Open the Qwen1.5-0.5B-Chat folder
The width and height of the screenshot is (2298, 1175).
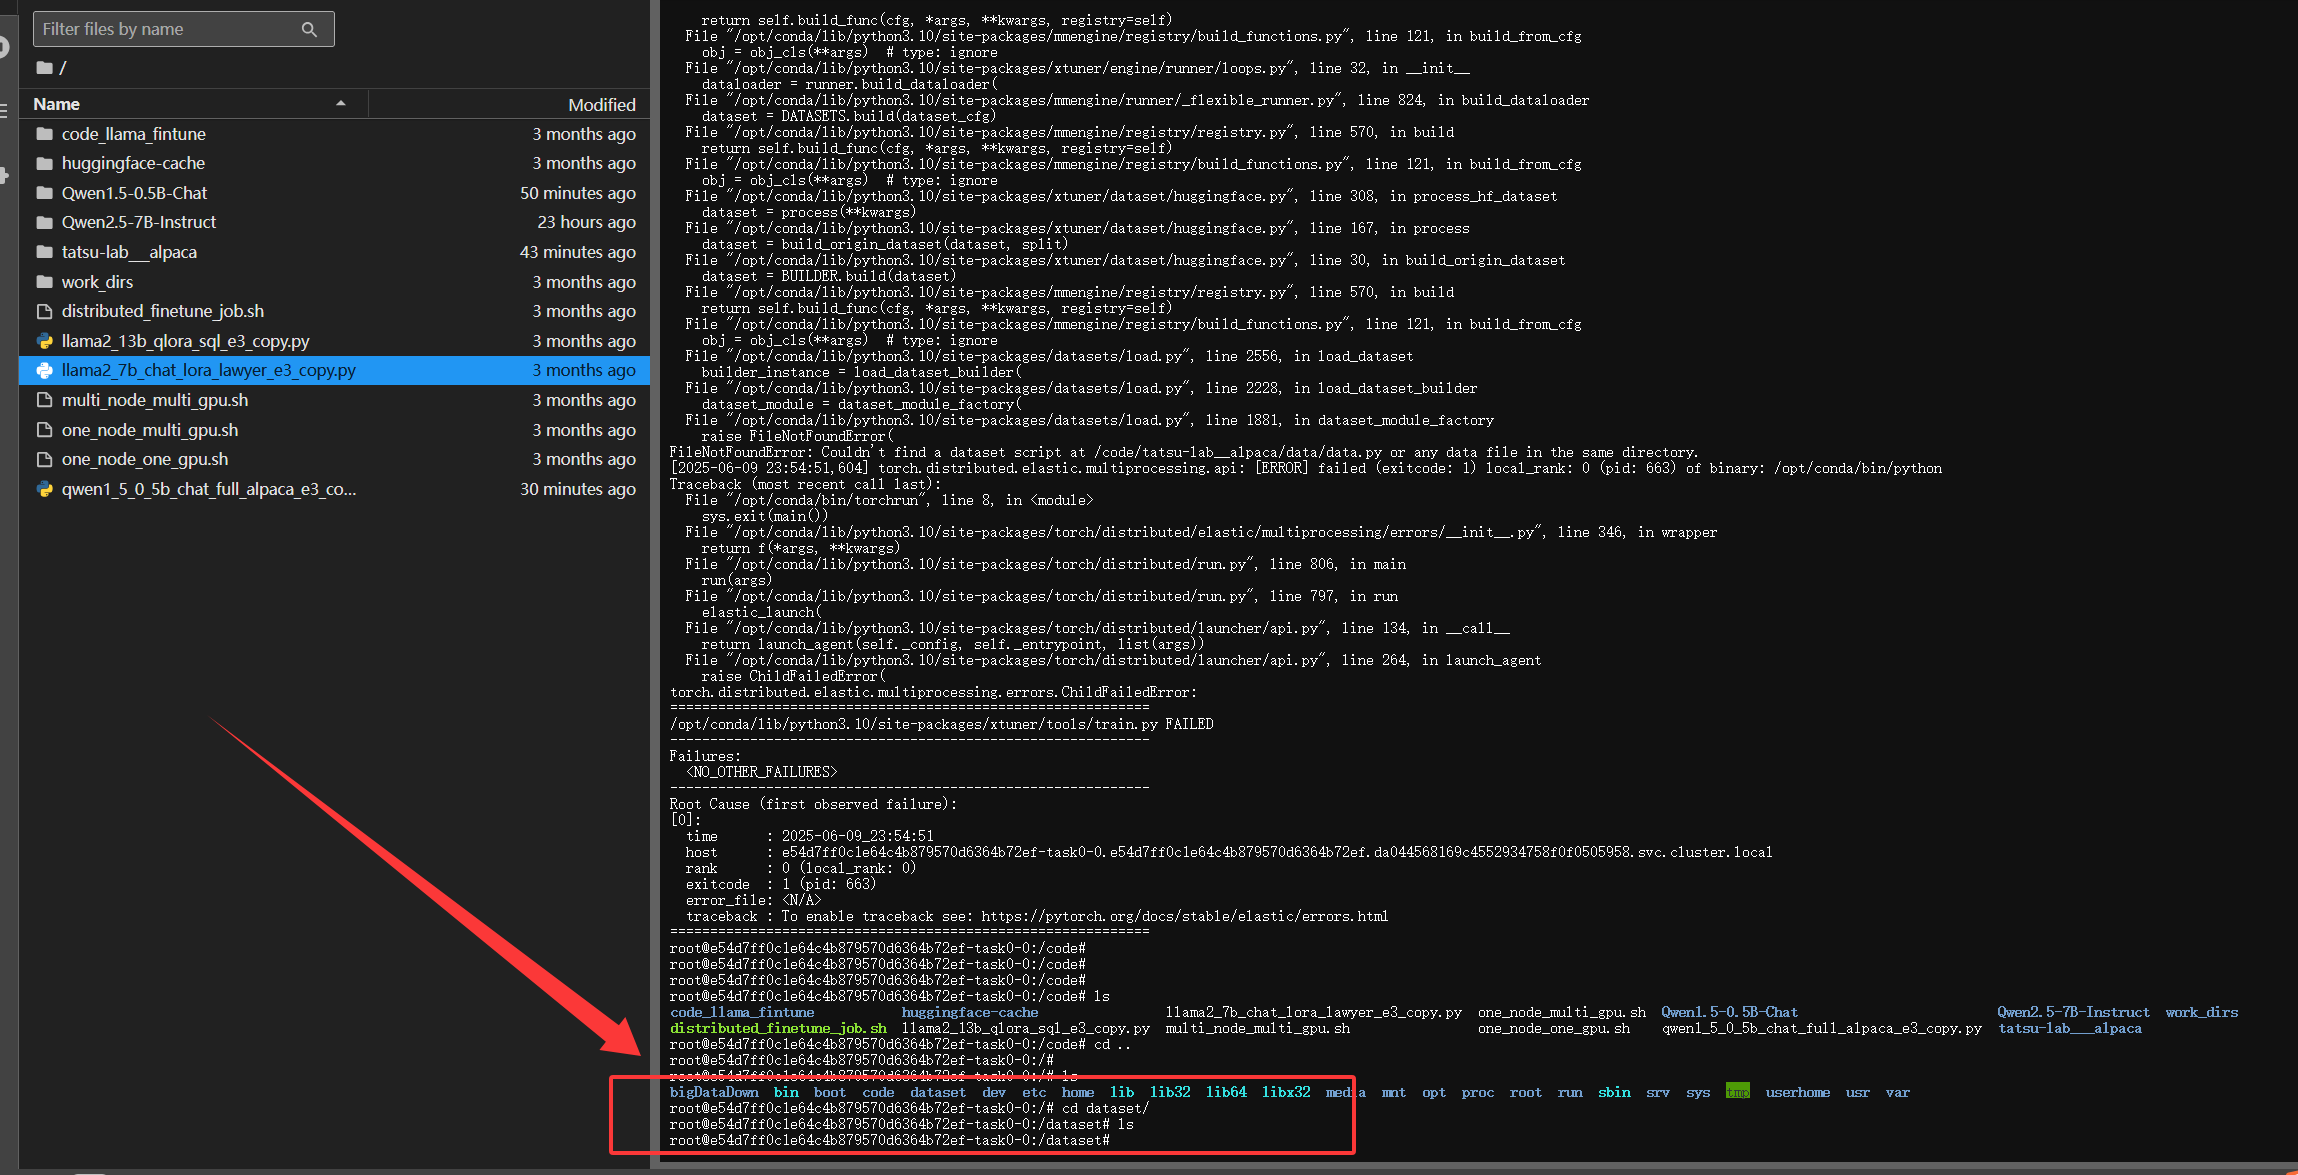click(x=134, y=193)
